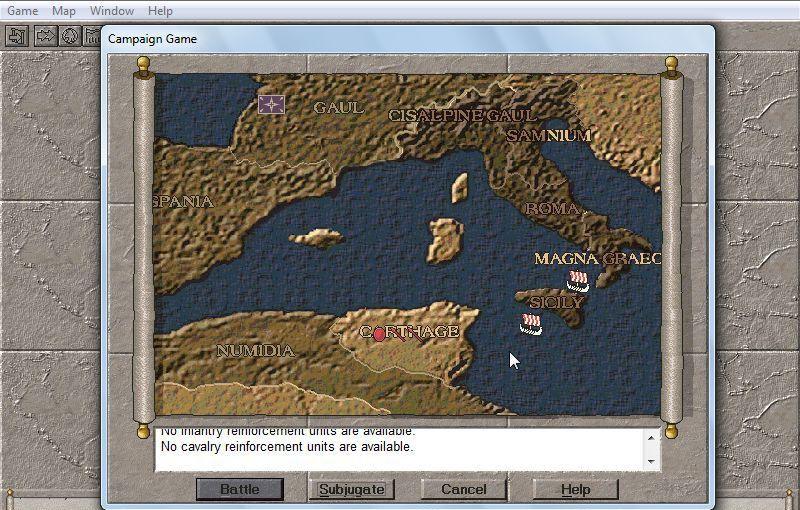The height and width of the screenshot is (510, 800).
Task: Click the double arrow toolbar icon
Action: [x=45, y=36]
